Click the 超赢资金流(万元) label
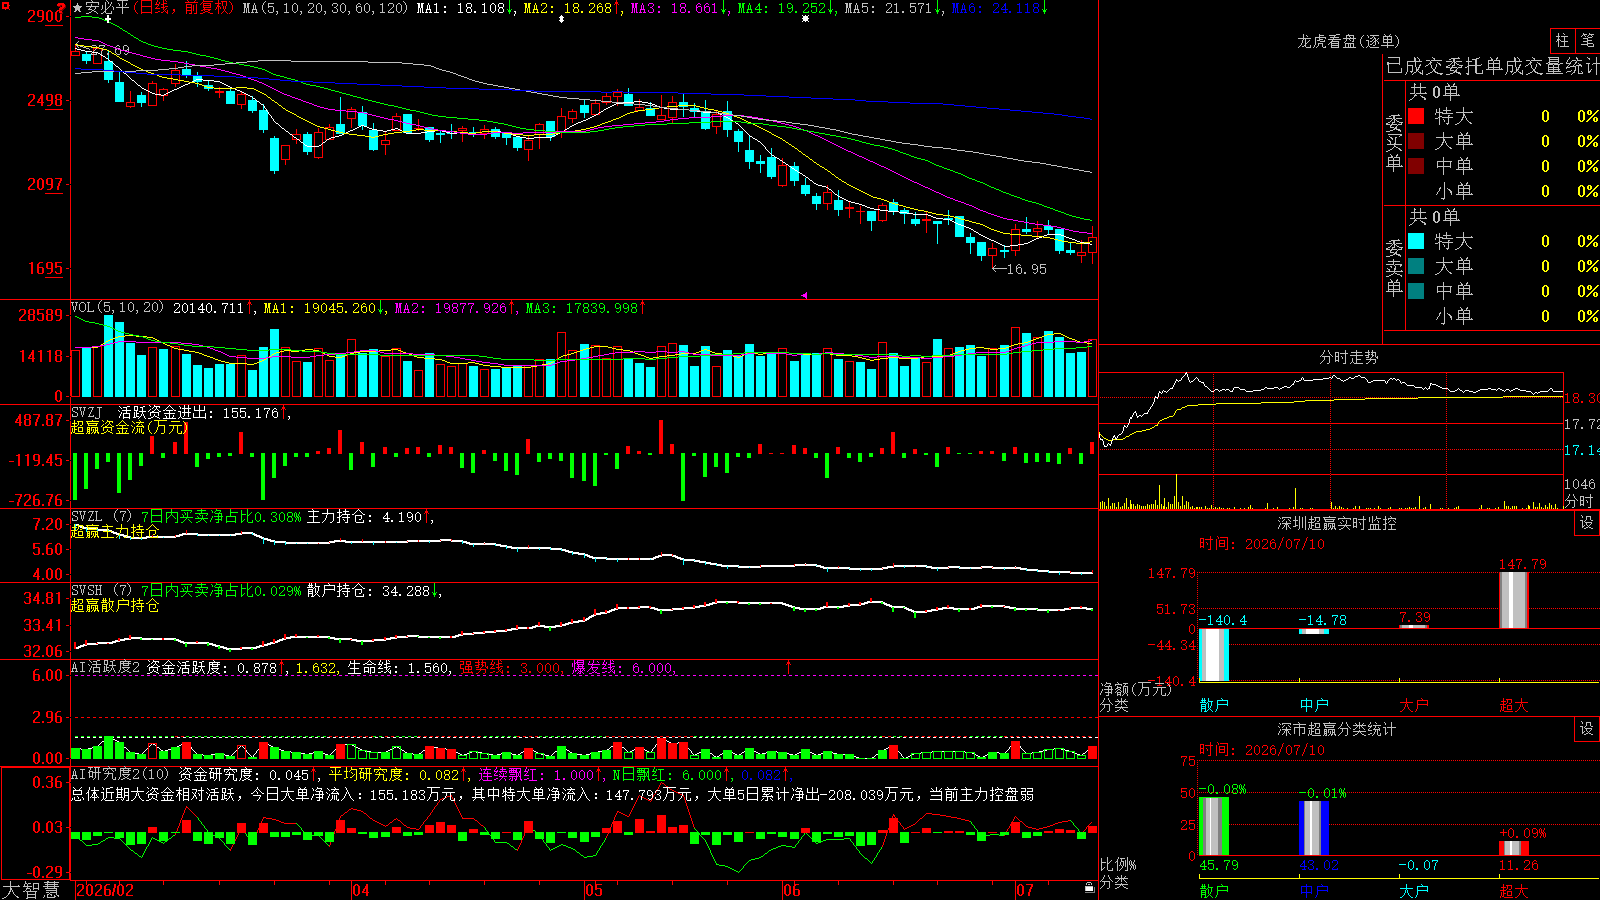The image size is (1600, 900). point(130,427)
